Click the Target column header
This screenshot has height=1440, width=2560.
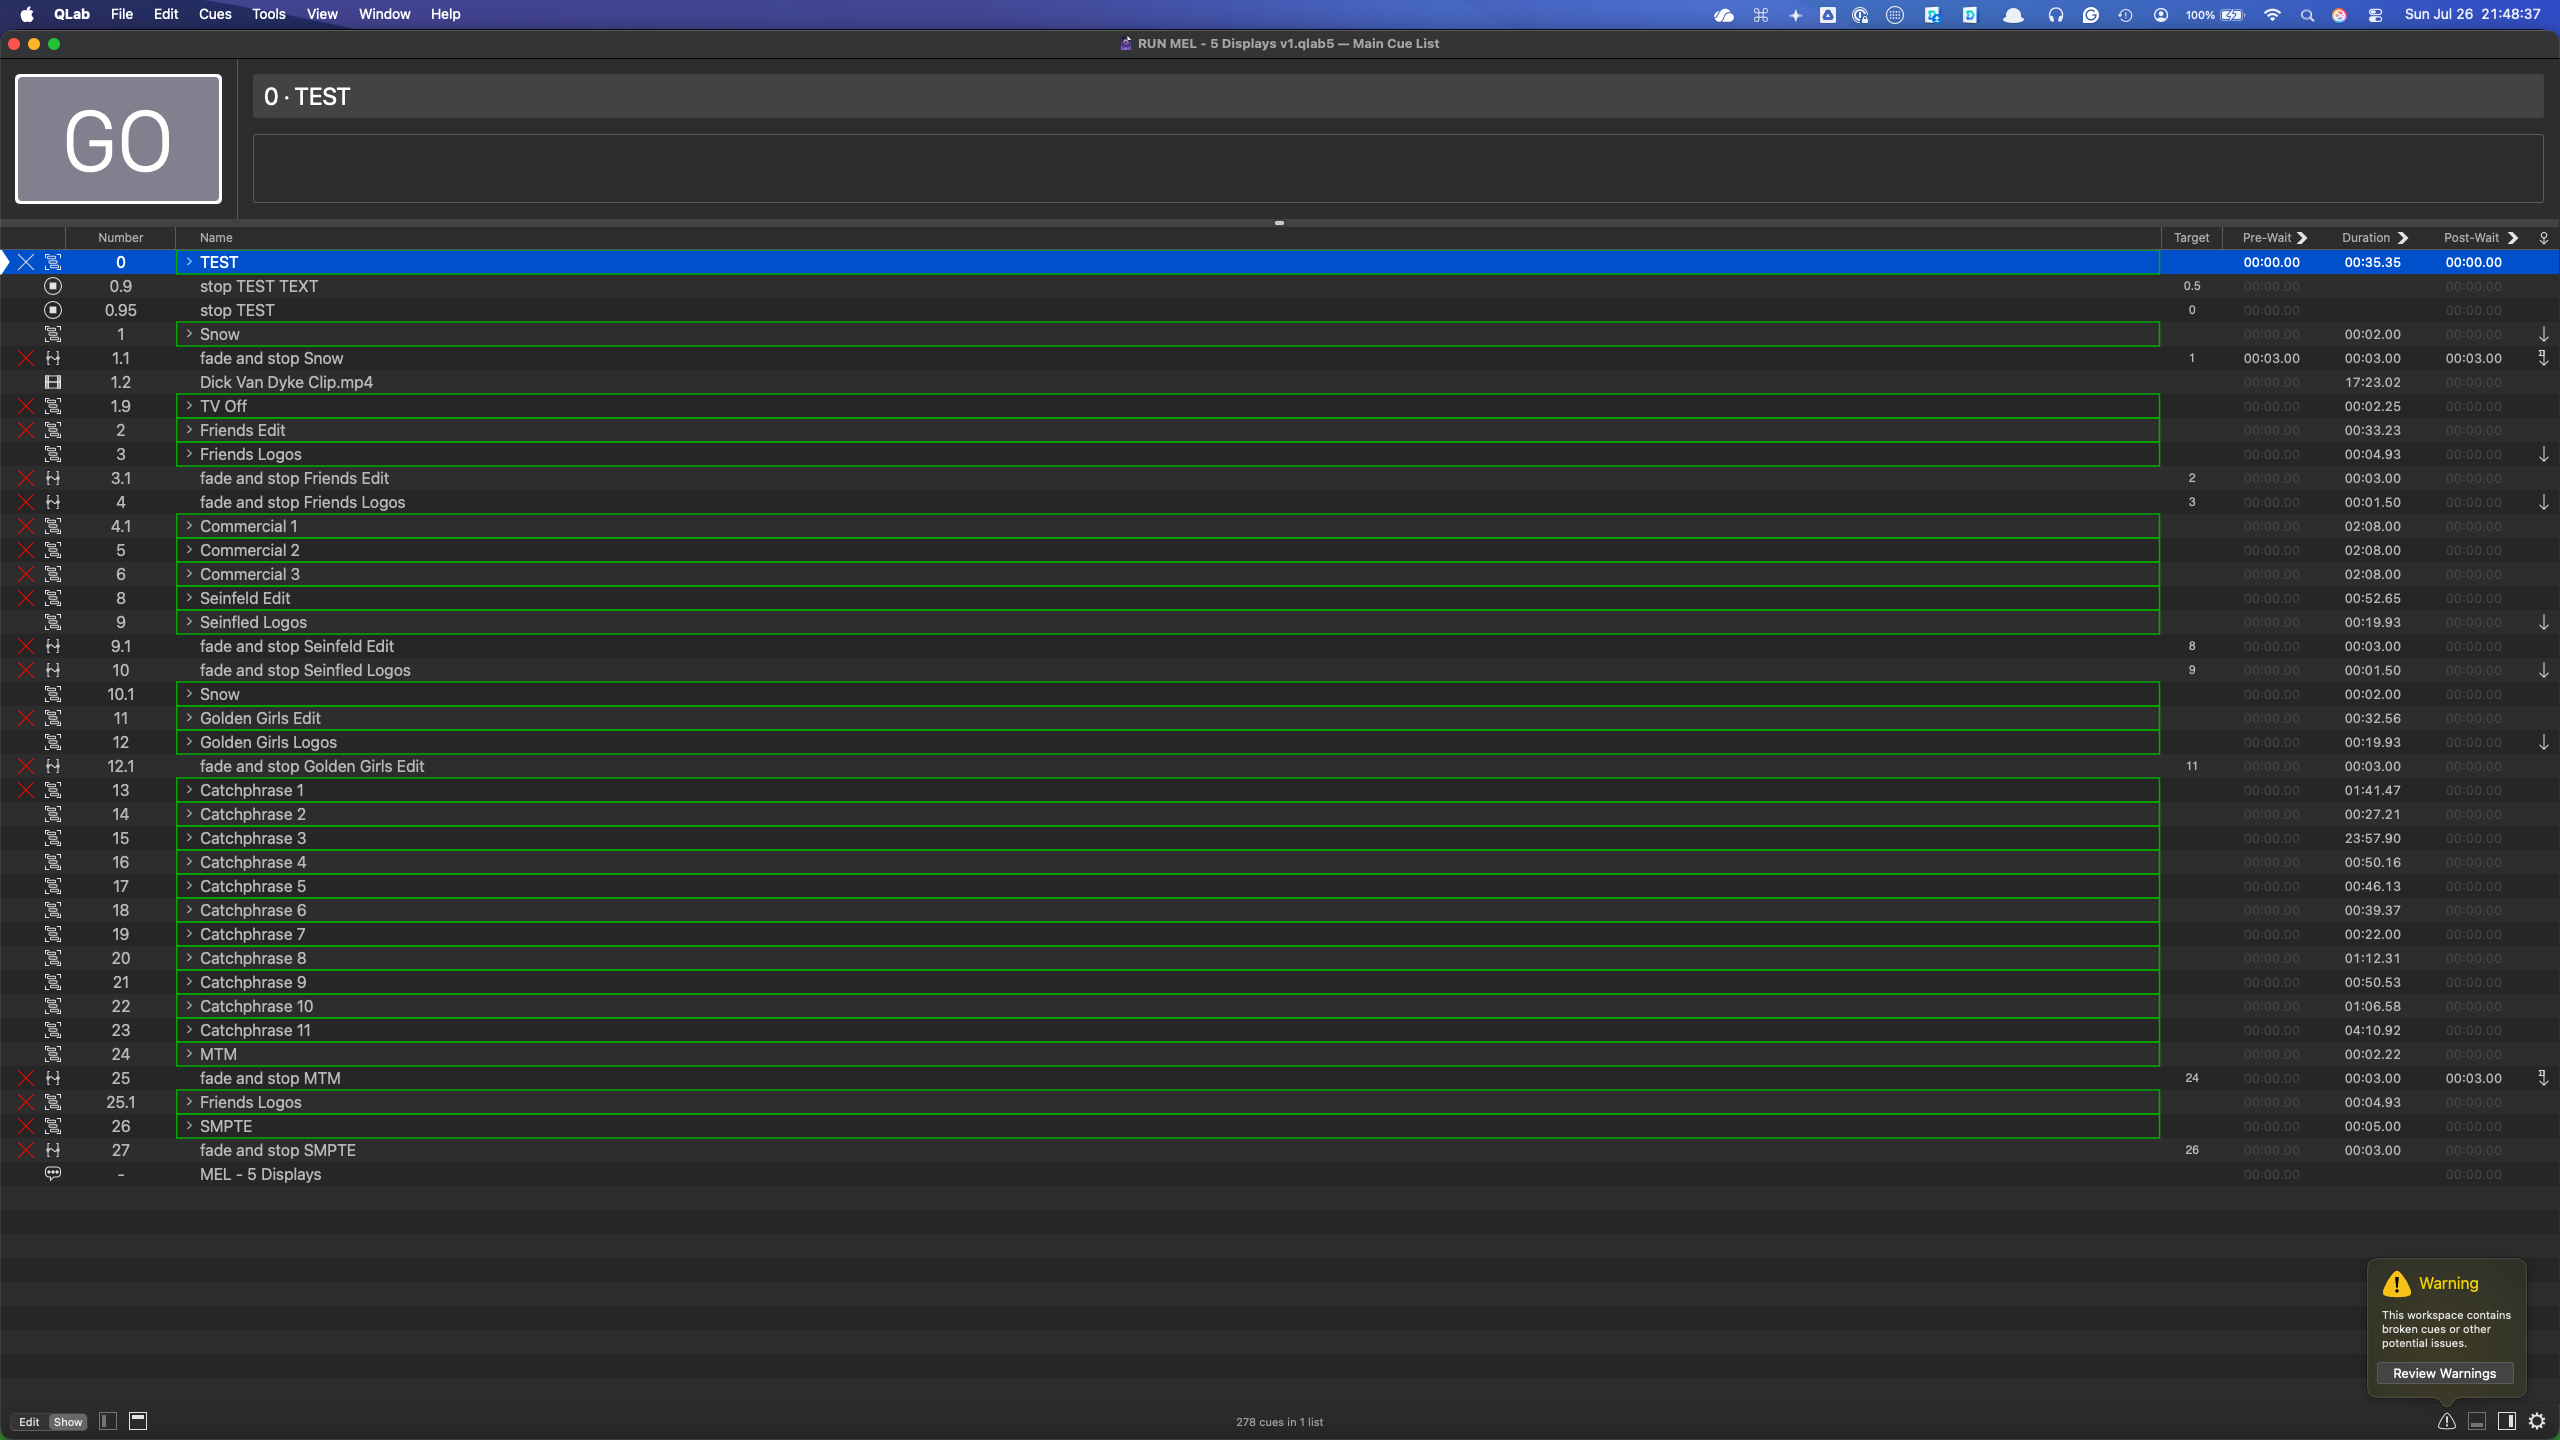point(2191,238)
